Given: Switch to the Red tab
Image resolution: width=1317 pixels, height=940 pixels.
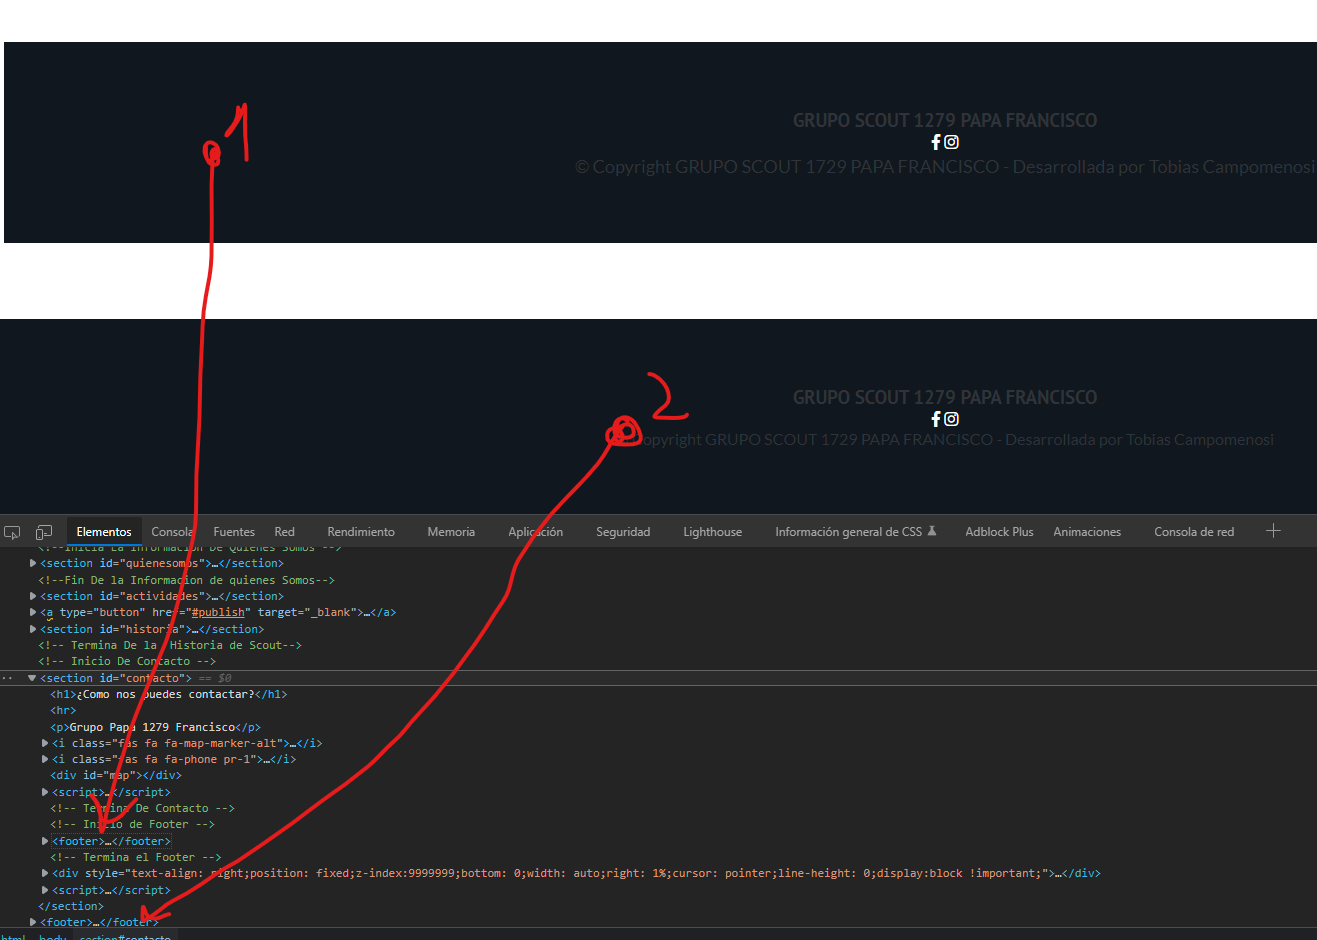Looking at the screenshot, I should (285, 532).
